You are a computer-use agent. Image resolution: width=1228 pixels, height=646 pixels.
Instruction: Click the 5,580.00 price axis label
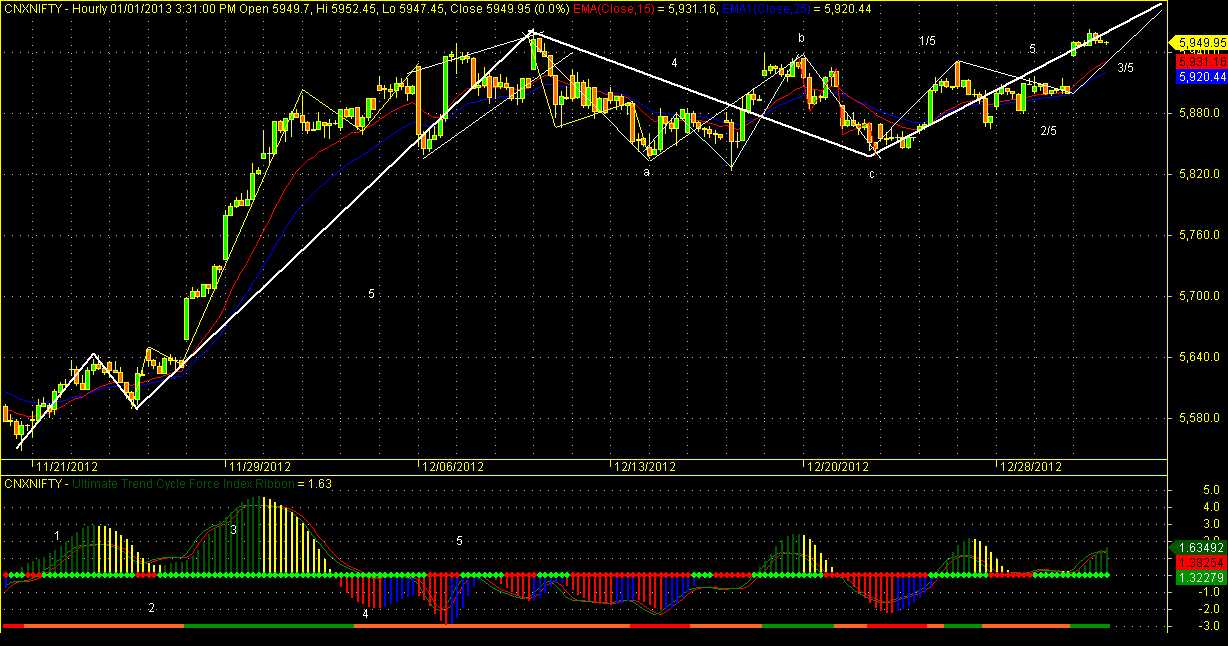pyautogui.click(x=1201, y=418)
